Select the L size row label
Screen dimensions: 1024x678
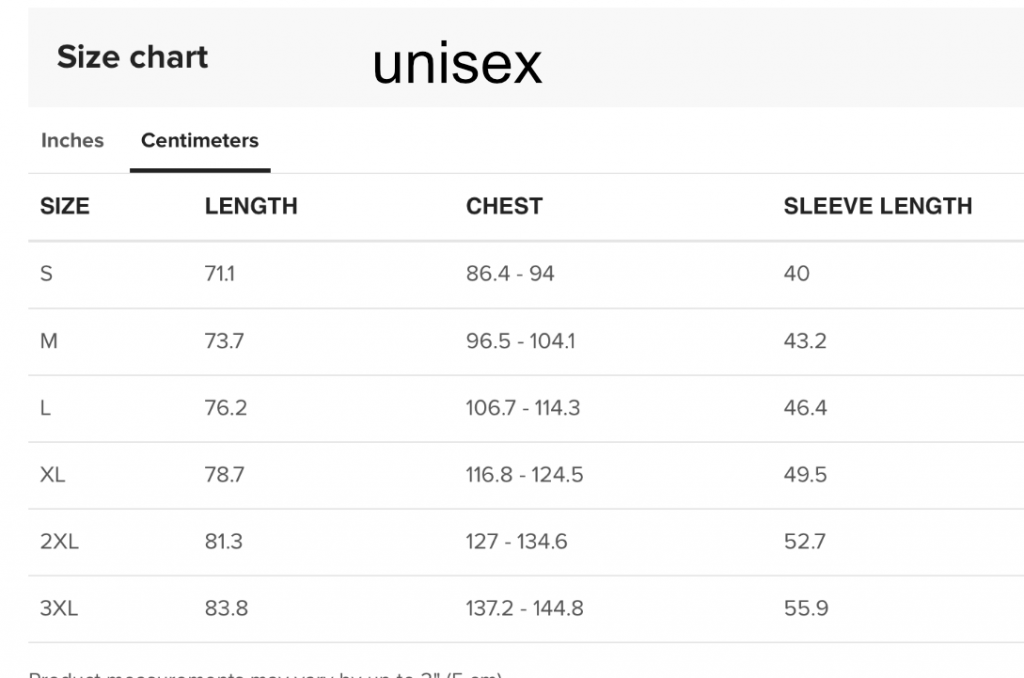pyautogui.click(x=45, y=408)
